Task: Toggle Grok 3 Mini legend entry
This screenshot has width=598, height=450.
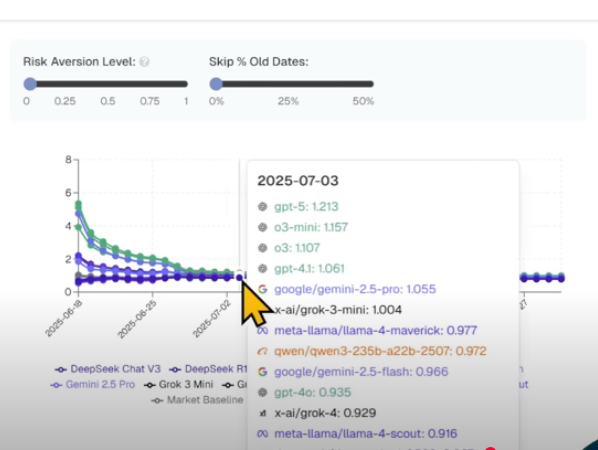Action: [178, 384]
